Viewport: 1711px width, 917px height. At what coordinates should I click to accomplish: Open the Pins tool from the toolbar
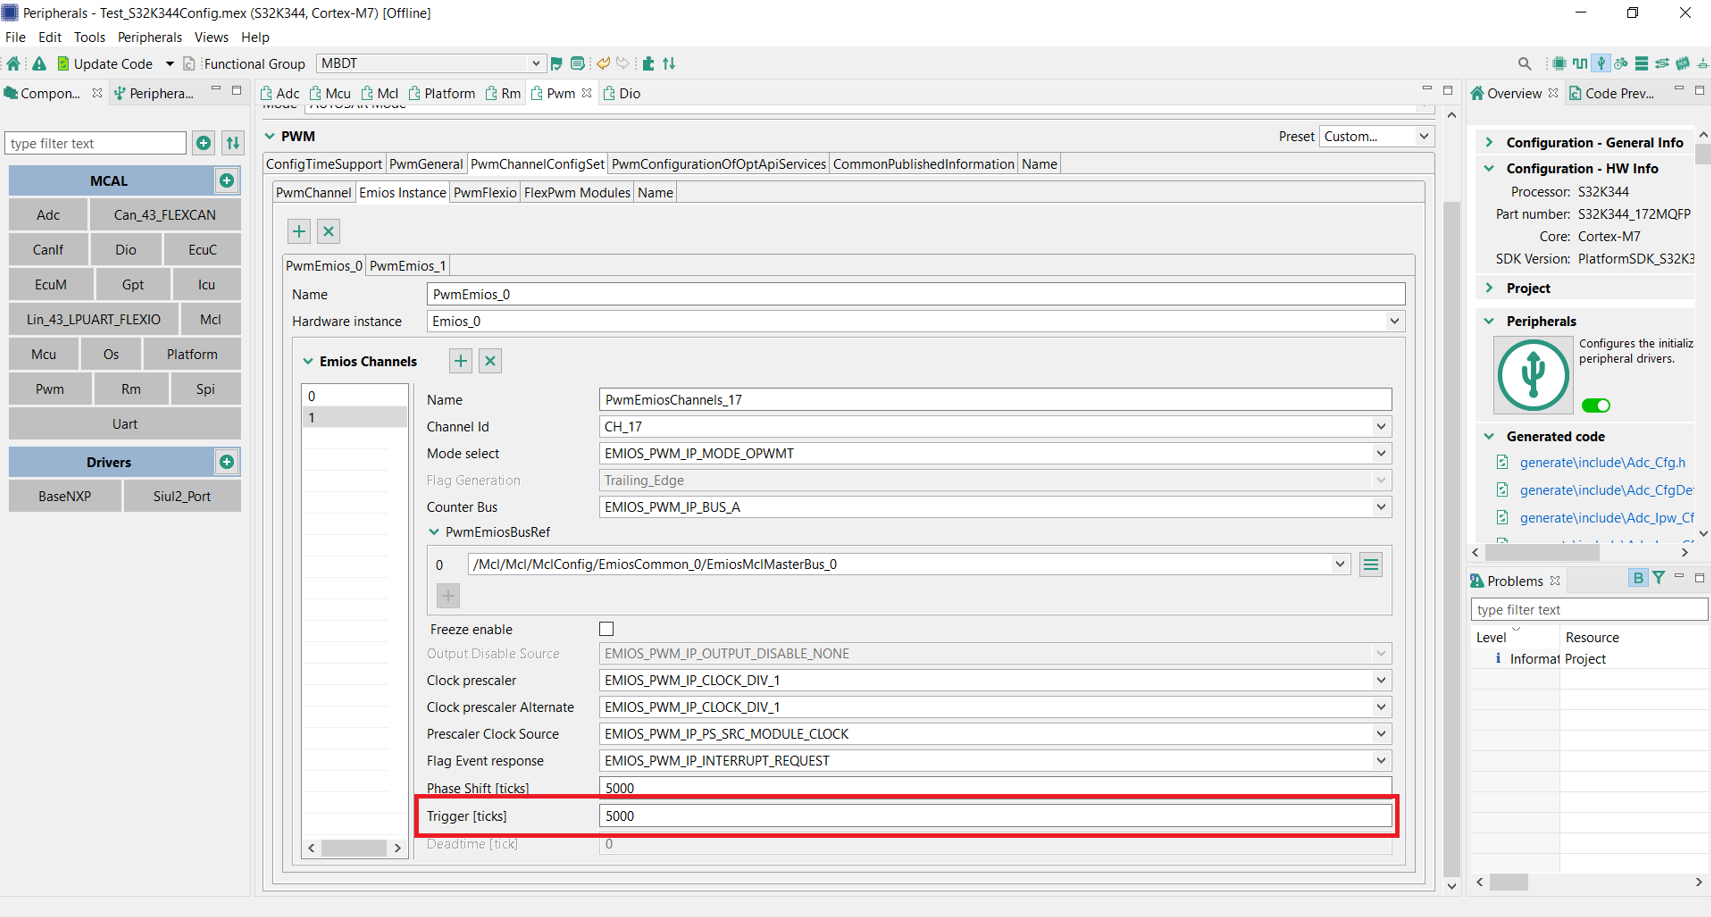point(1558,63)
